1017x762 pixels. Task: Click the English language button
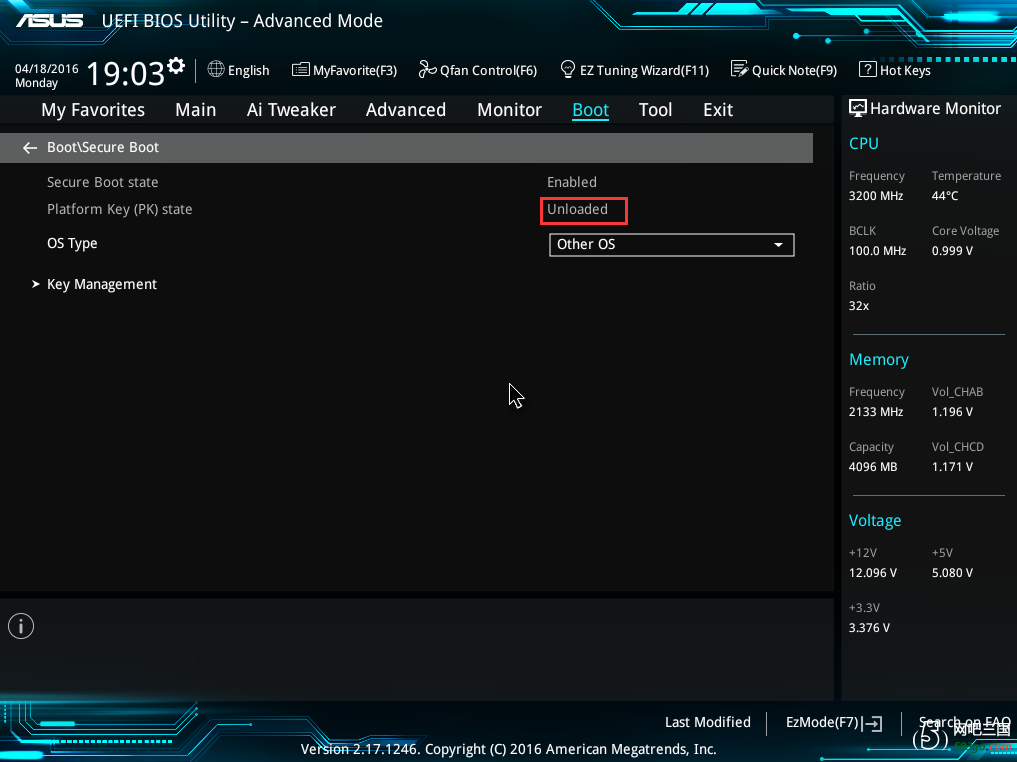pyautogui.click(x=248, y=70)
